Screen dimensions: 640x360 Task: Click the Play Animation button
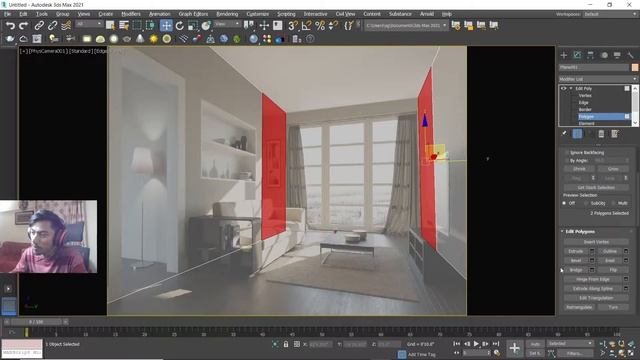point(476,344)
